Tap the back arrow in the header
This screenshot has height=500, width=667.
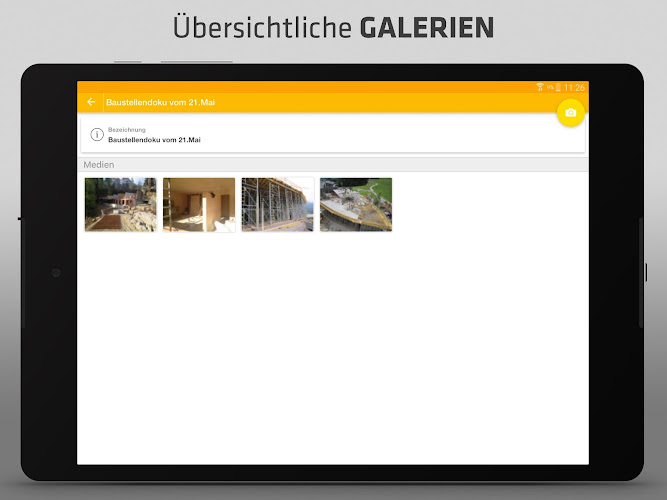pyautogui.click(x=91, y=102)
